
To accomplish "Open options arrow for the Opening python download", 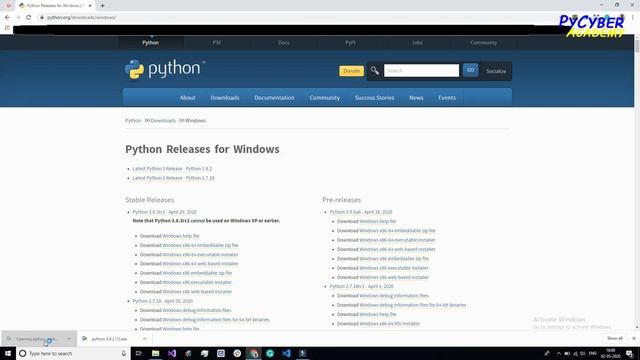I will coord(69,339).
